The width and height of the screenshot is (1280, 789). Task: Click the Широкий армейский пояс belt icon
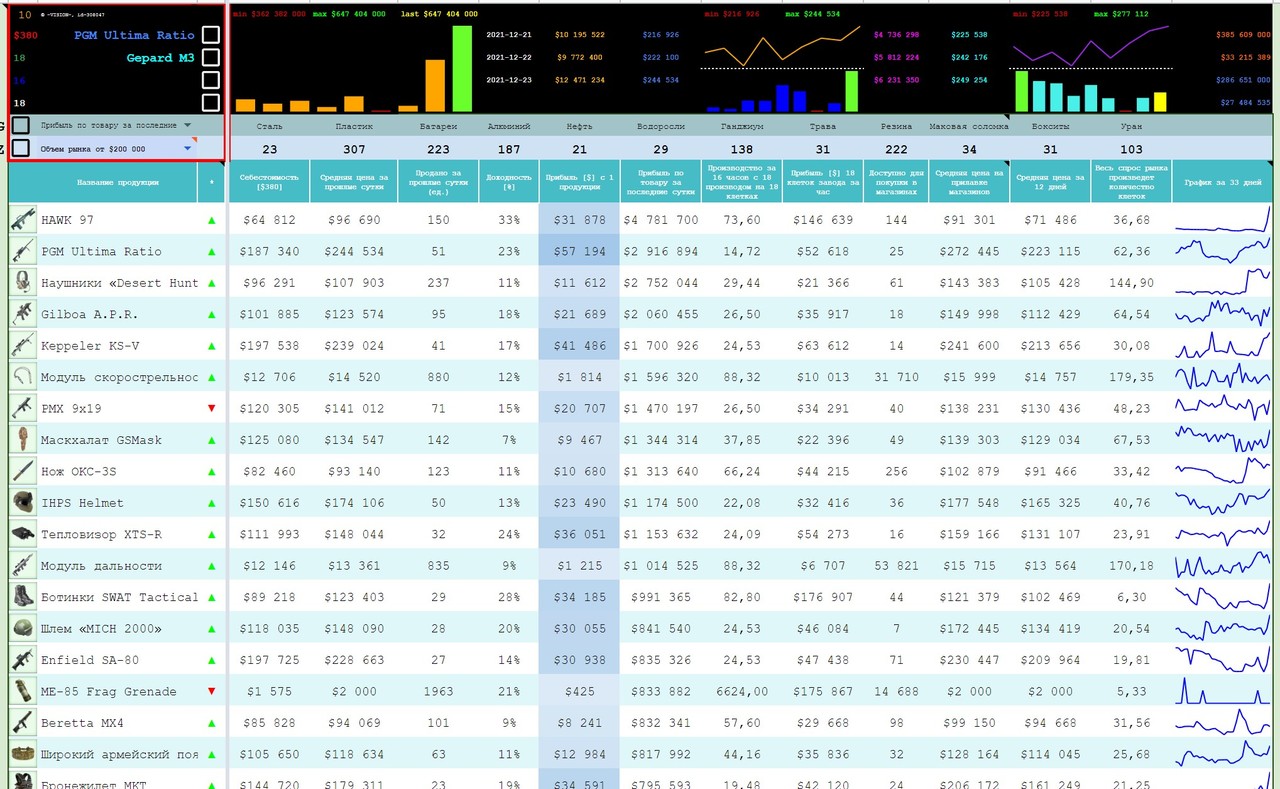click(23, 755)
